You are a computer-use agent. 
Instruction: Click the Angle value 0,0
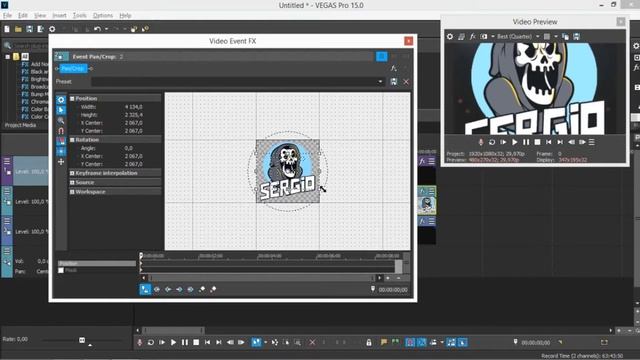point(129,148)
